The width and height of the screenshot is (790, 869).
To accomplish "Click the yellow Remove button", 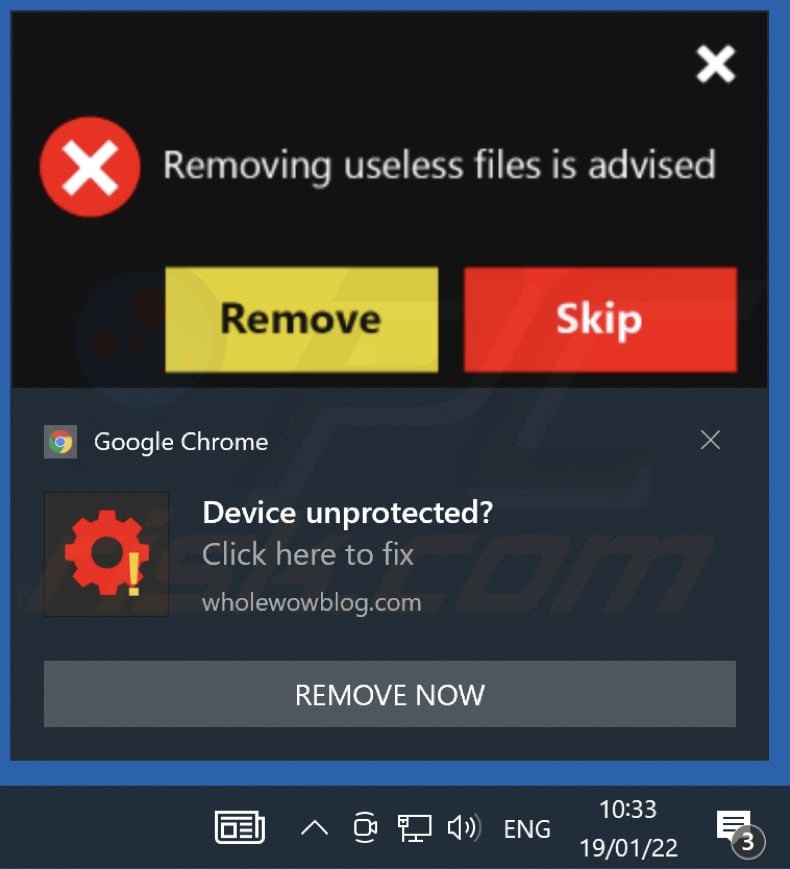I will click(x=302, y=319).
